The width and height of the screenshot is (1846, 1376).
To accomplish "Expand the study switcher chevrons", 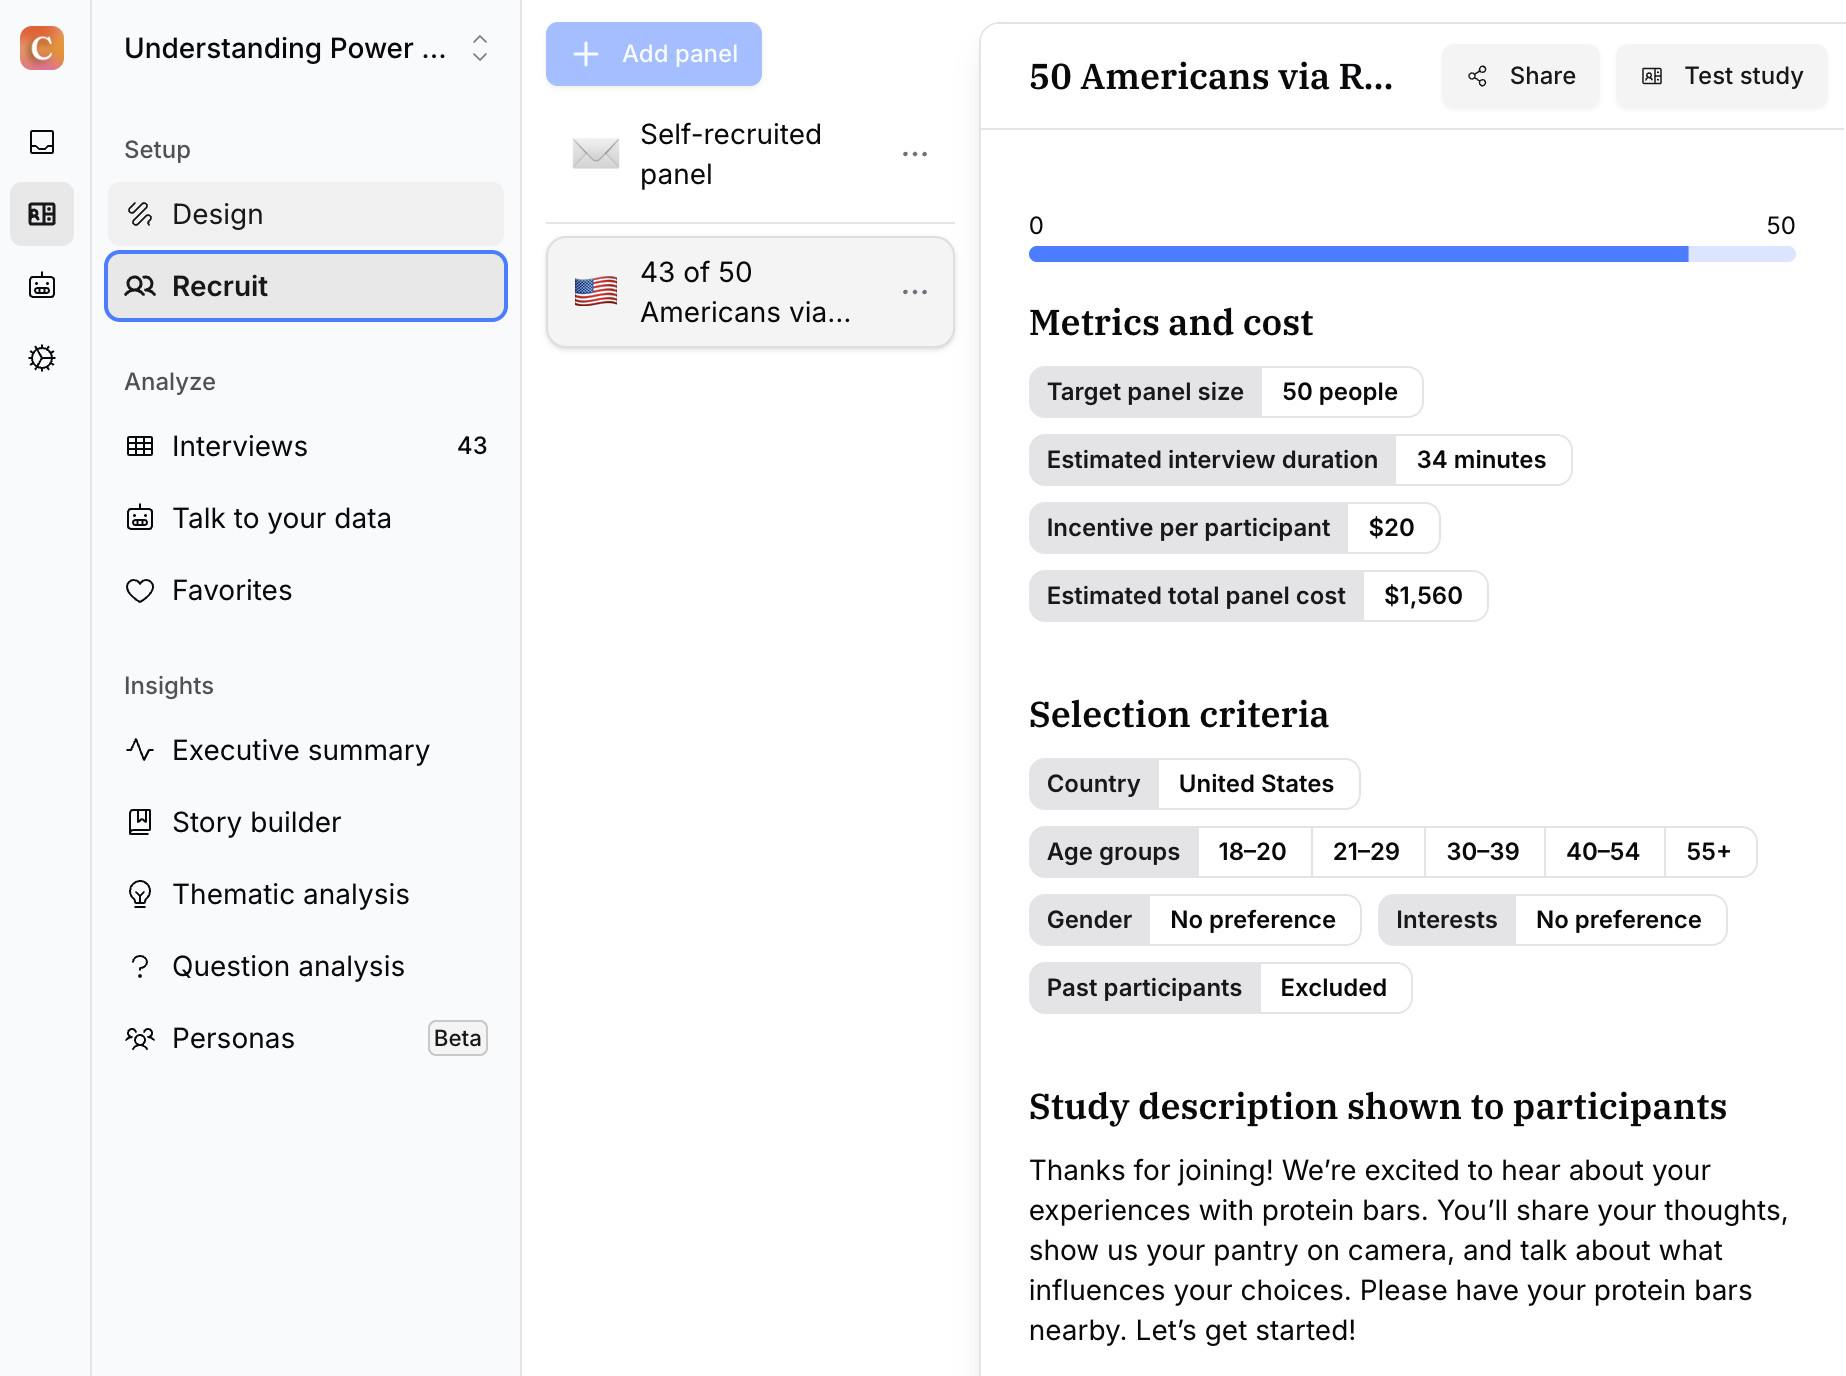I will (x=480, y=48).
